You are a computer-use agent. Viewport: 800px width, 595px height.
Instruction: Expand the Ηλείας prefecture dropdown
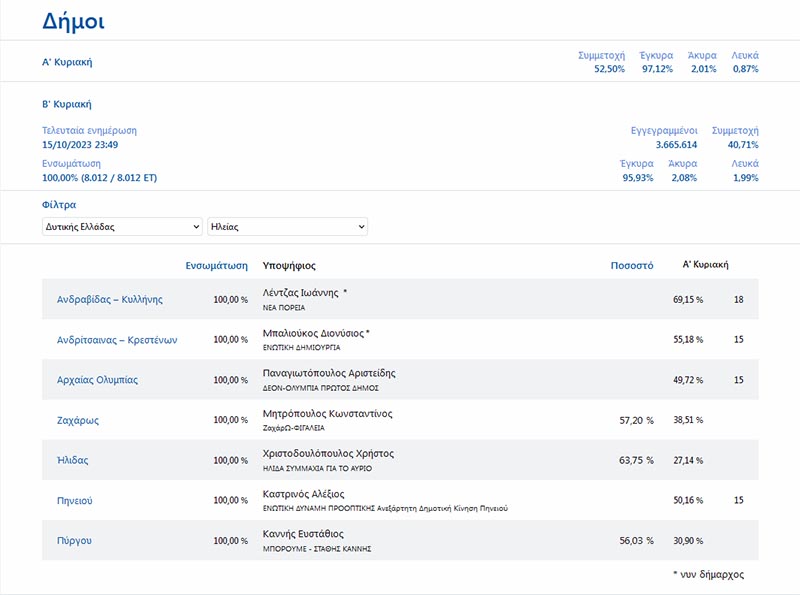(x=287, y=227)
